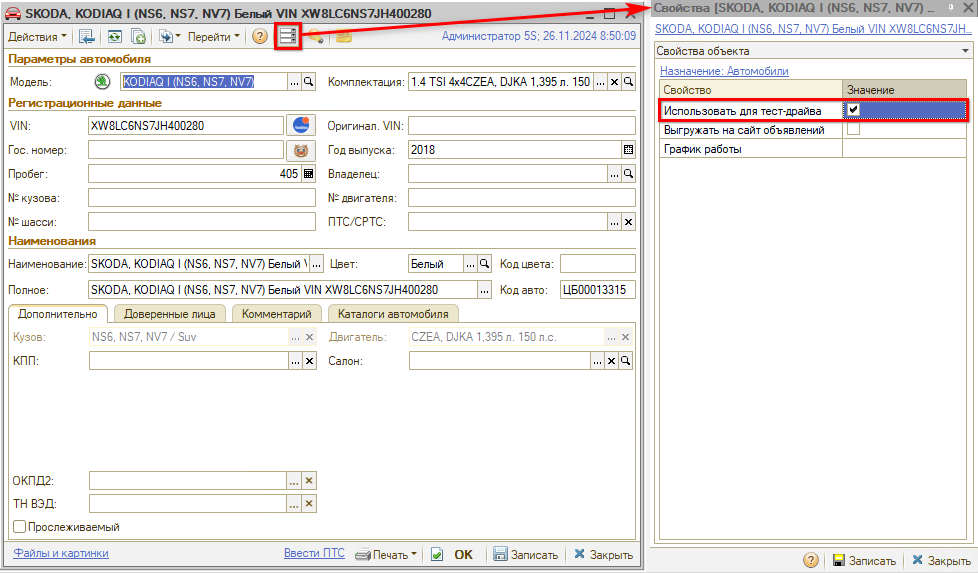978x573 pixels.
Task: Click the № двигателя input field
Action: click(521, 198)
